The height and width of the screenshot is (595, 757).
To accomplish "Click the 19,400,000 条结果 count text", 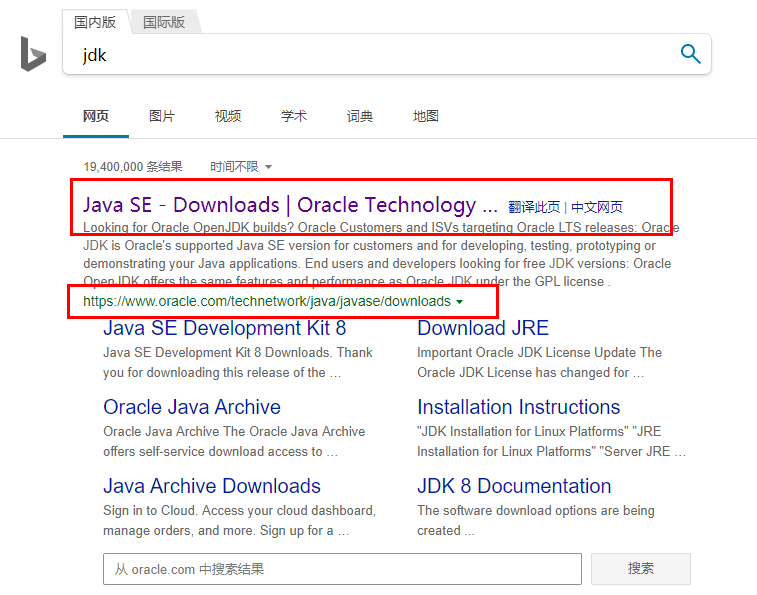I will pos(133,167).
